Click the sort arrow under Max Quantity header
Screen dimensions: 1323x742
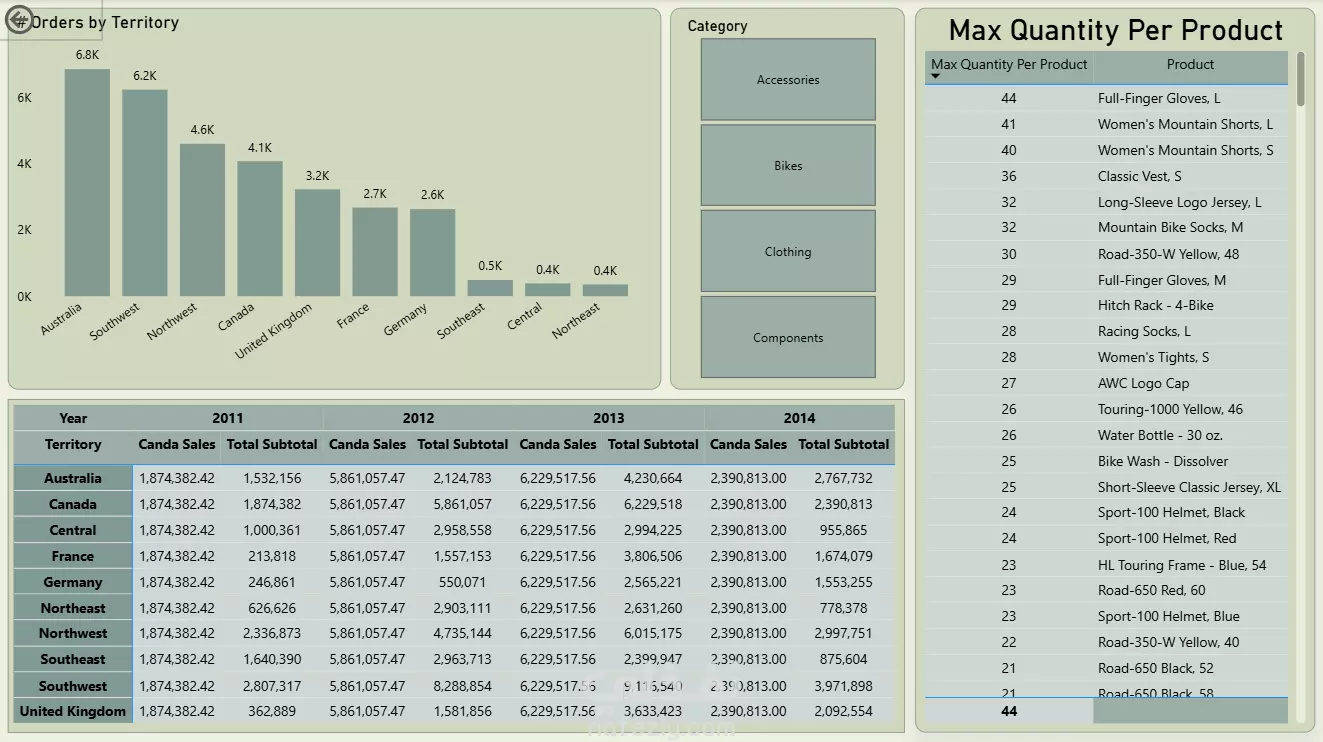coord(936,77)
